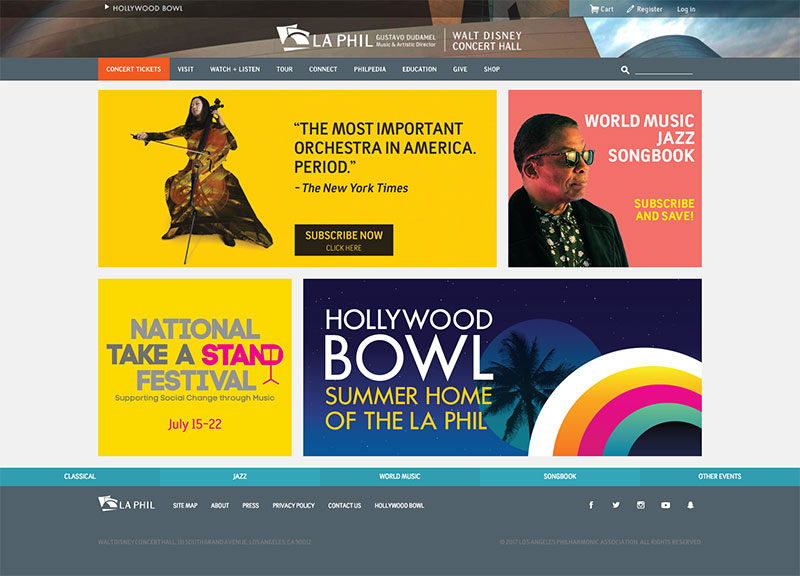Open the shopping Cart icon
Viewport: 800px width, 576px height.
coord(594,9)
